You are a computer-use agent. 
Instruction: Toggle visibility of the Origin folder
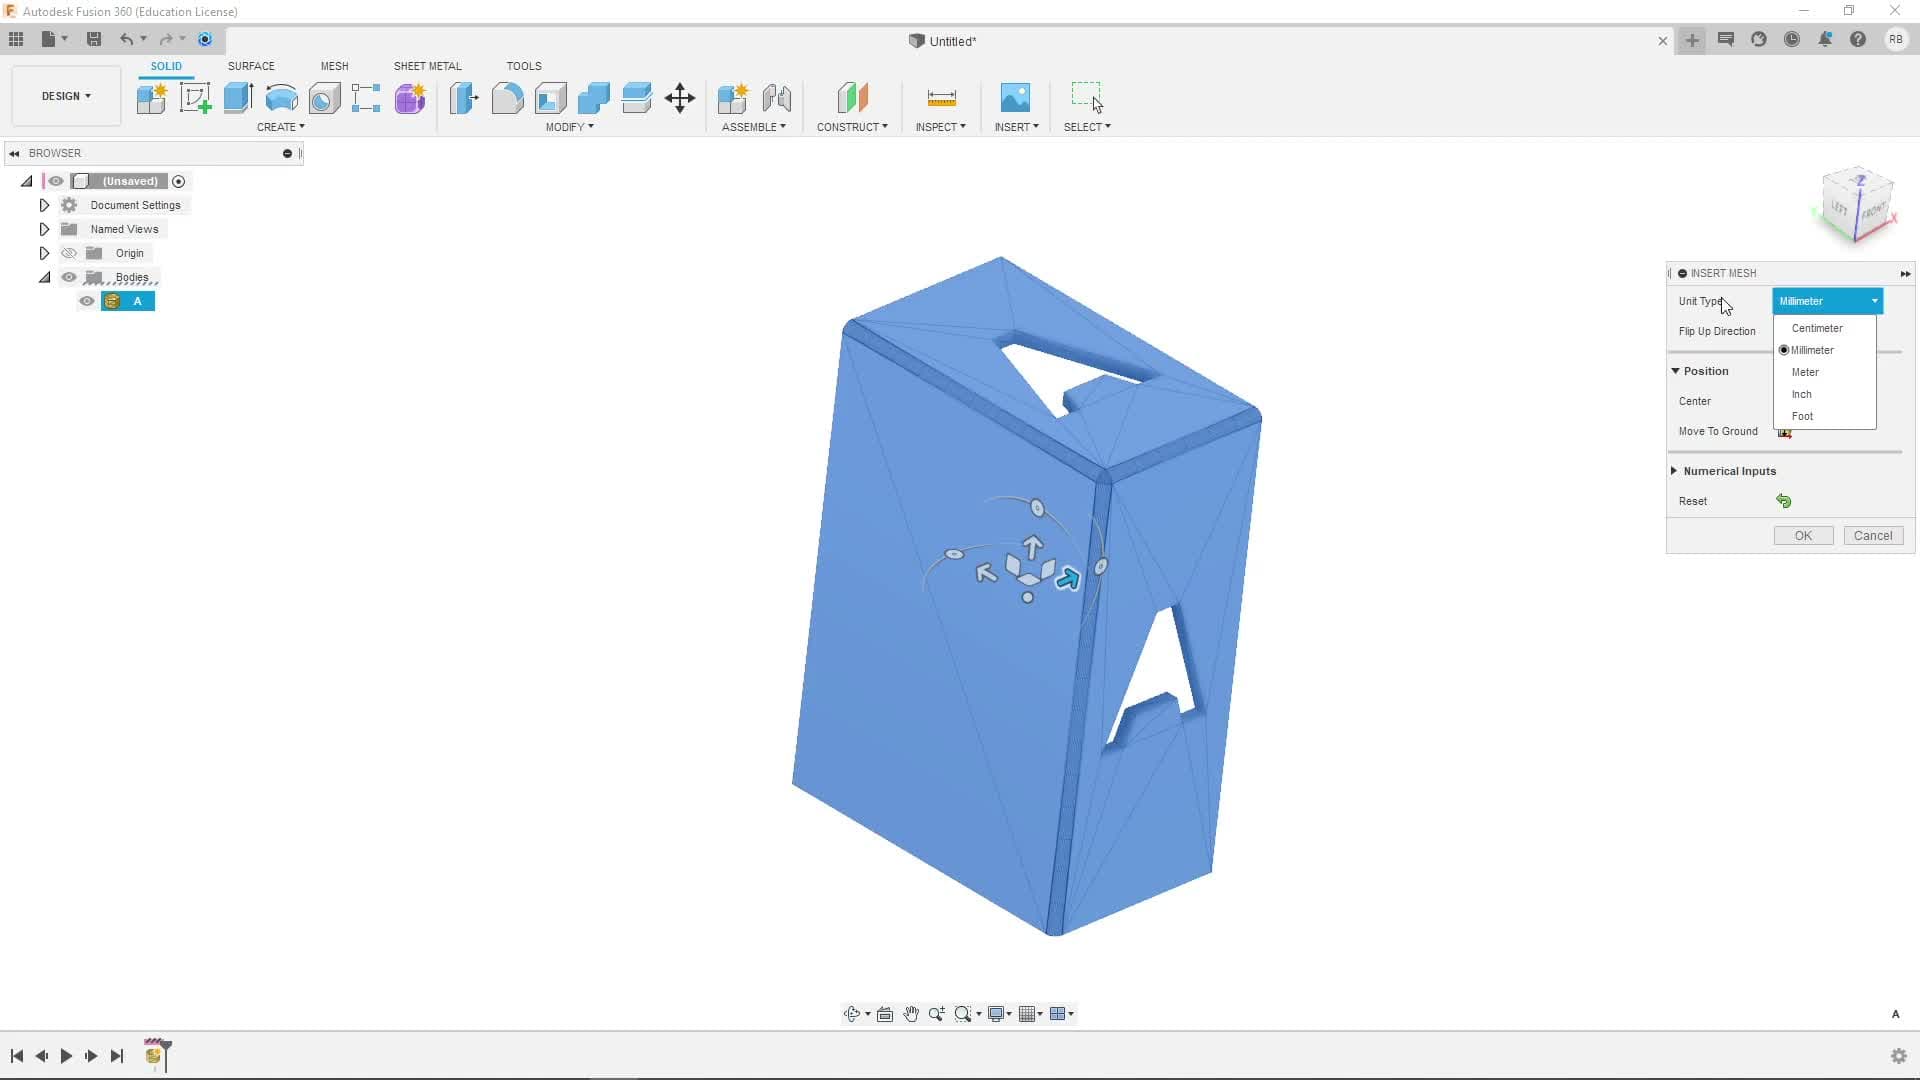pos(69,253)
